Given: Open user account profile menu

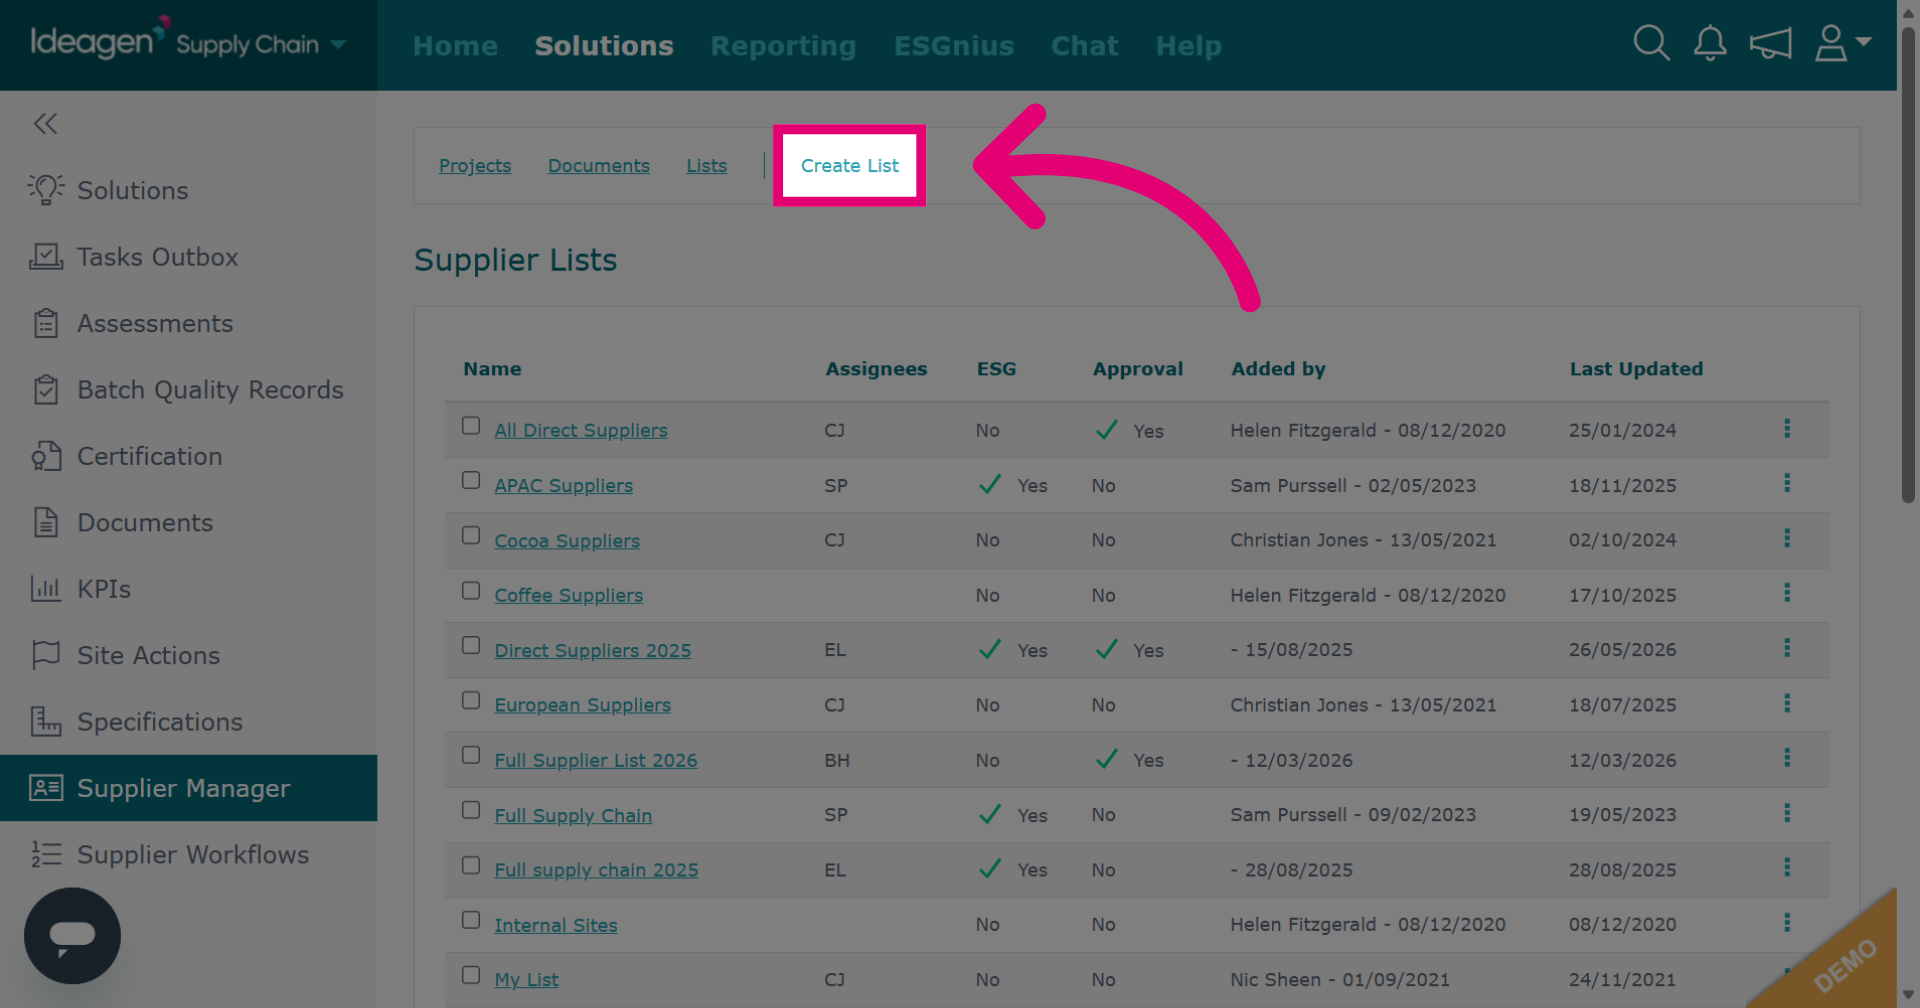Looking at the screenshot, I should (x=1842, y=43).
